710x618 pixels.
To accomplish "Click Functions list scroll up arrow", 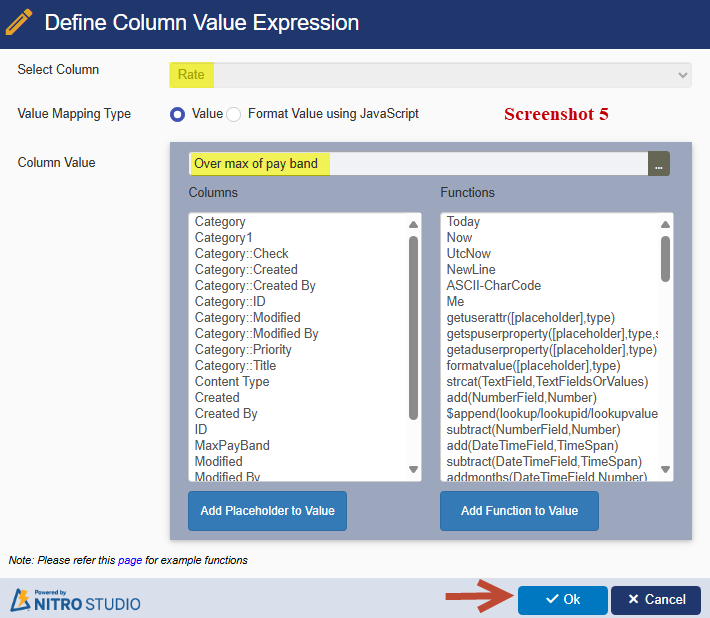I will click(x=665, y=224).
